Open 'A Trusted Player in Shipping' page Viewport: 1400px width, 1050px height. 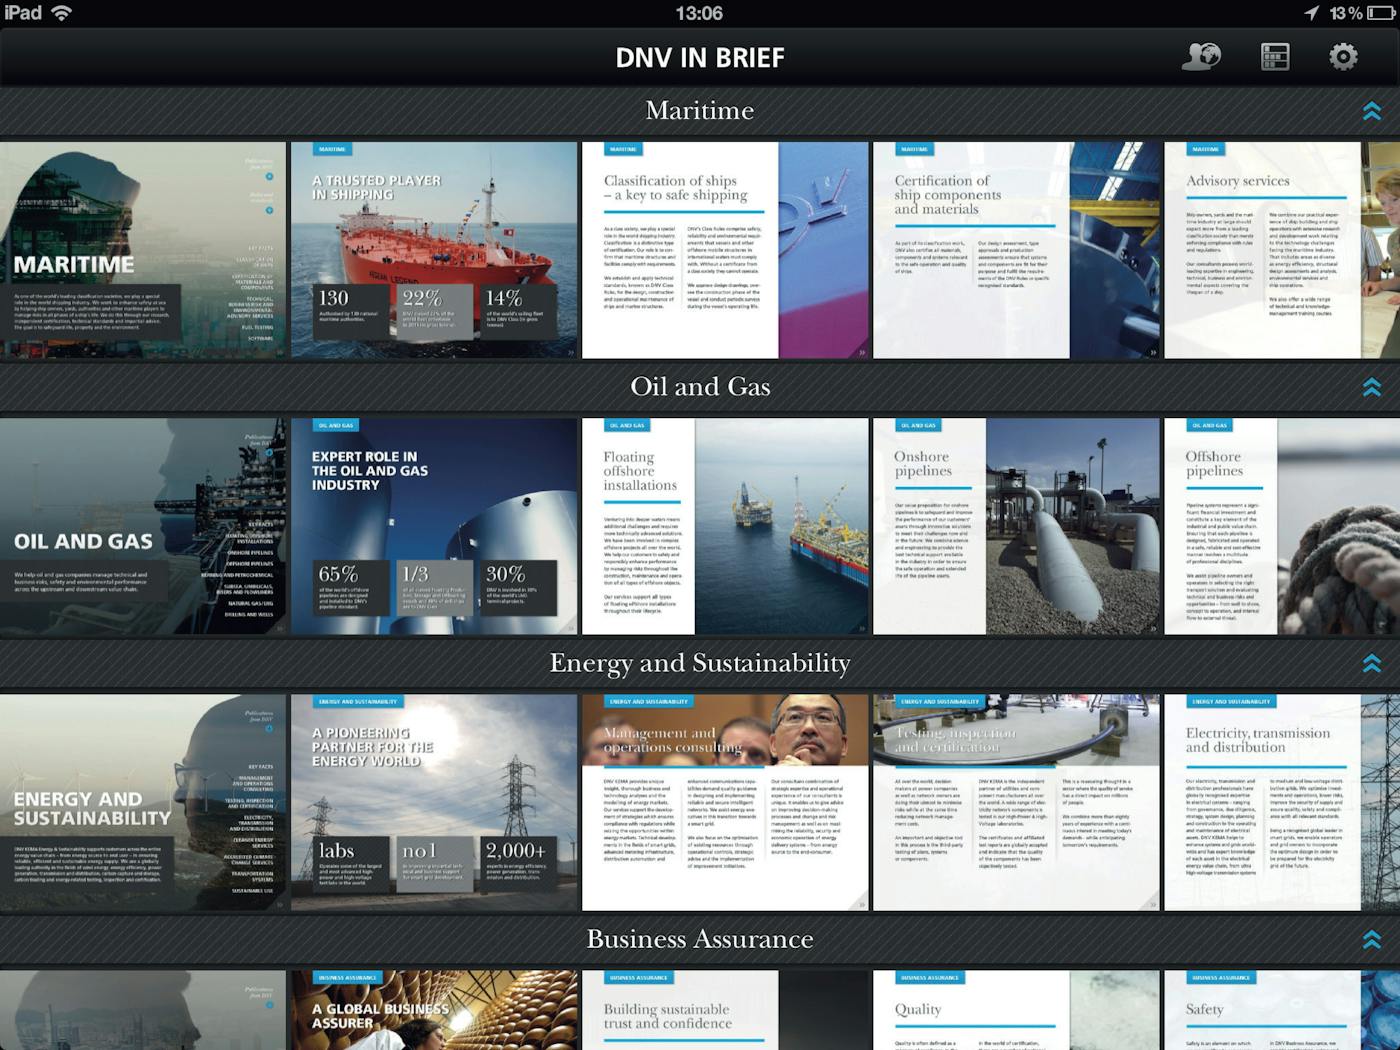pos(434,250)
